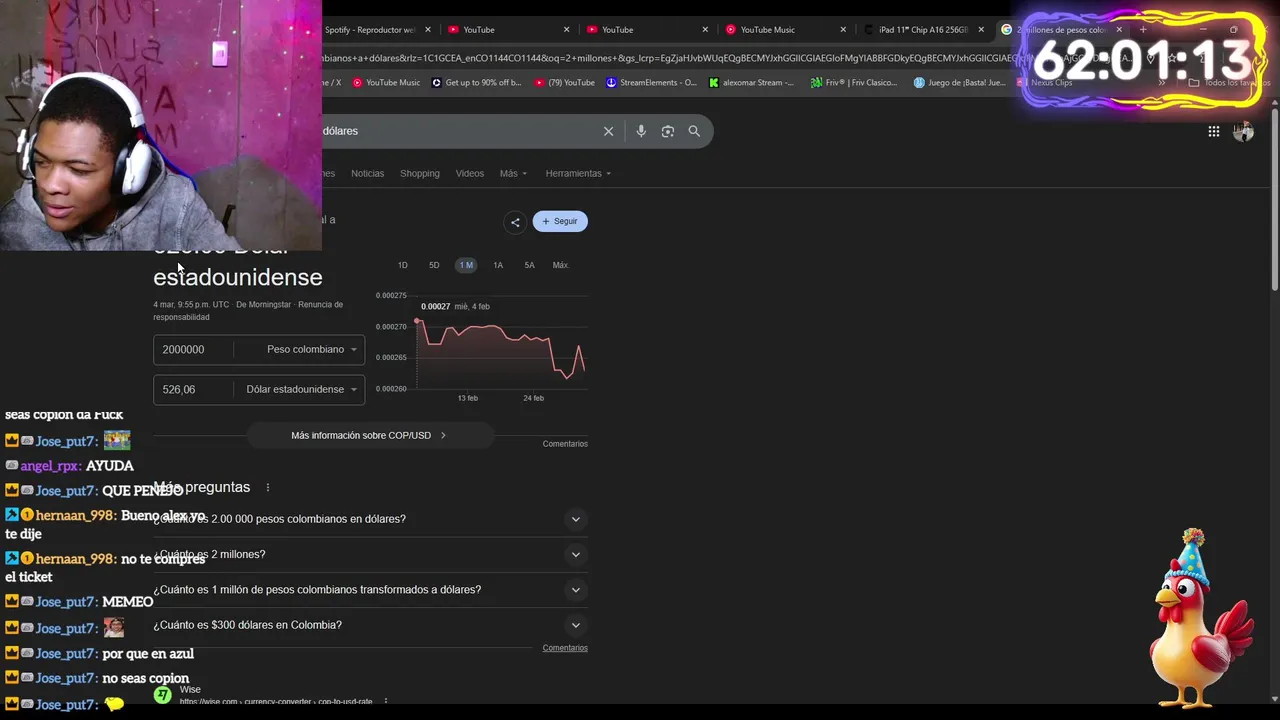Click the Wise result favicon
Screen dimensions: 1280x720
(x=162, y=695)
